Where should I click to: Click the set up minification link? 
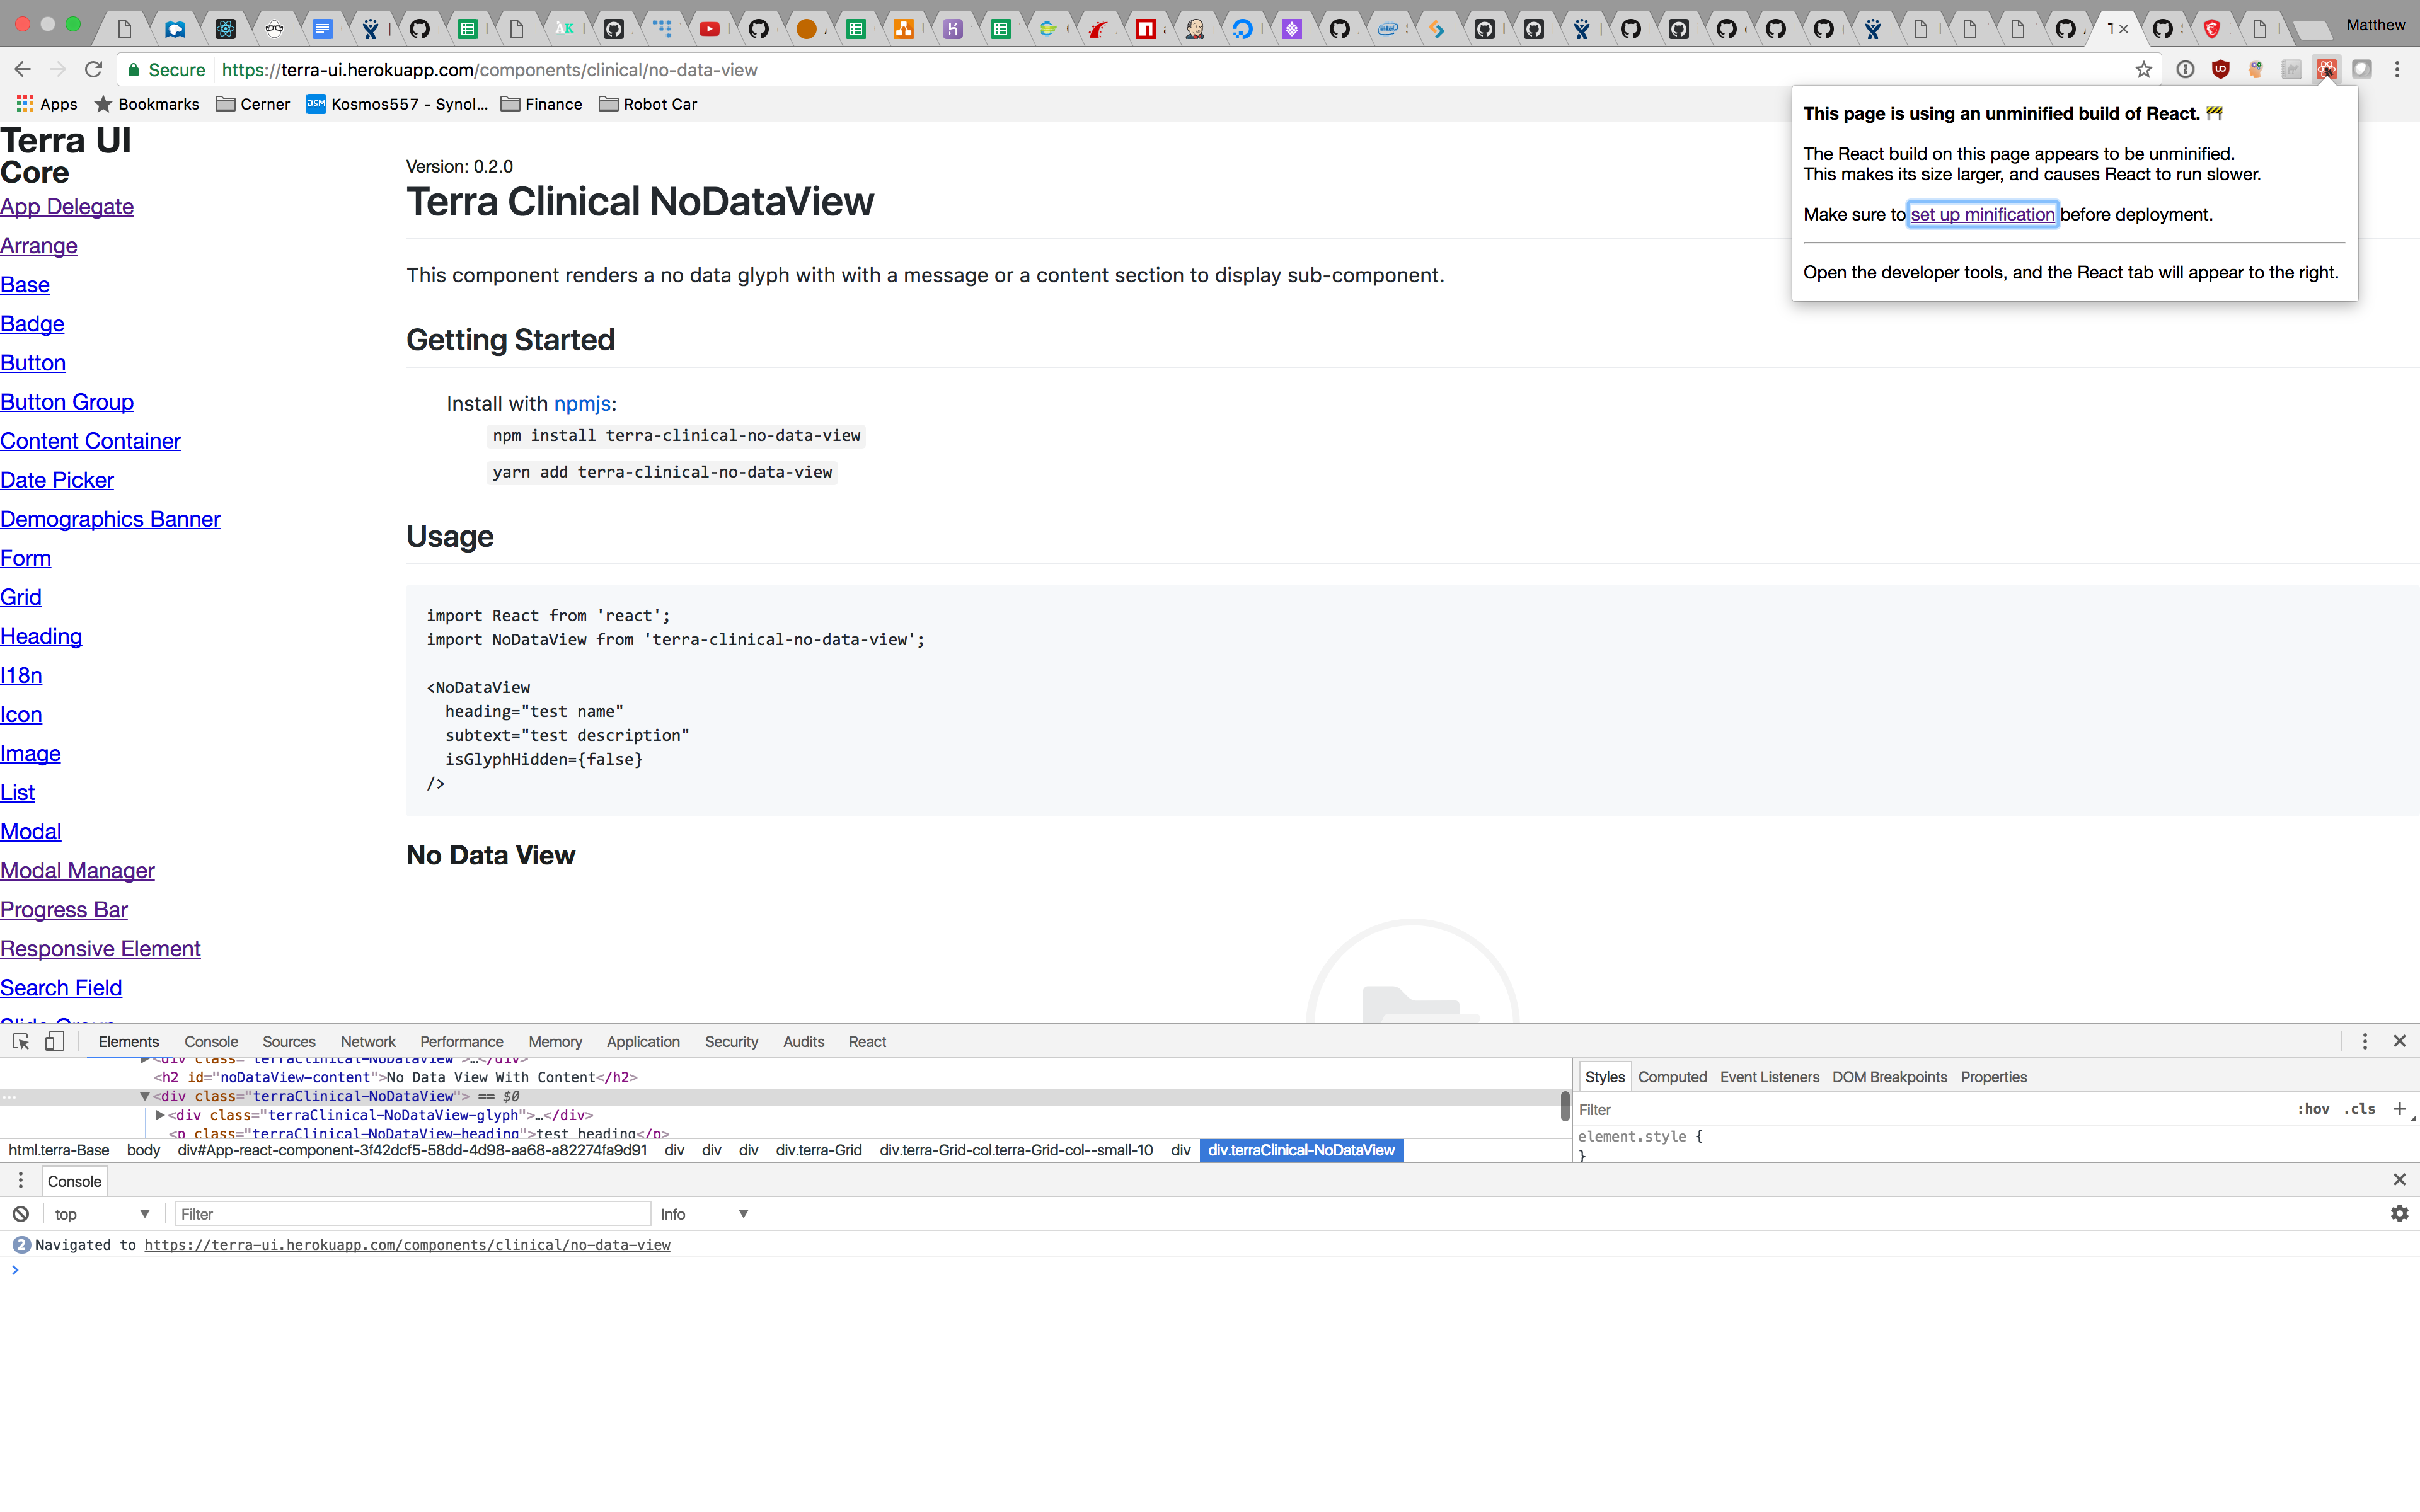click(1983, 214)
